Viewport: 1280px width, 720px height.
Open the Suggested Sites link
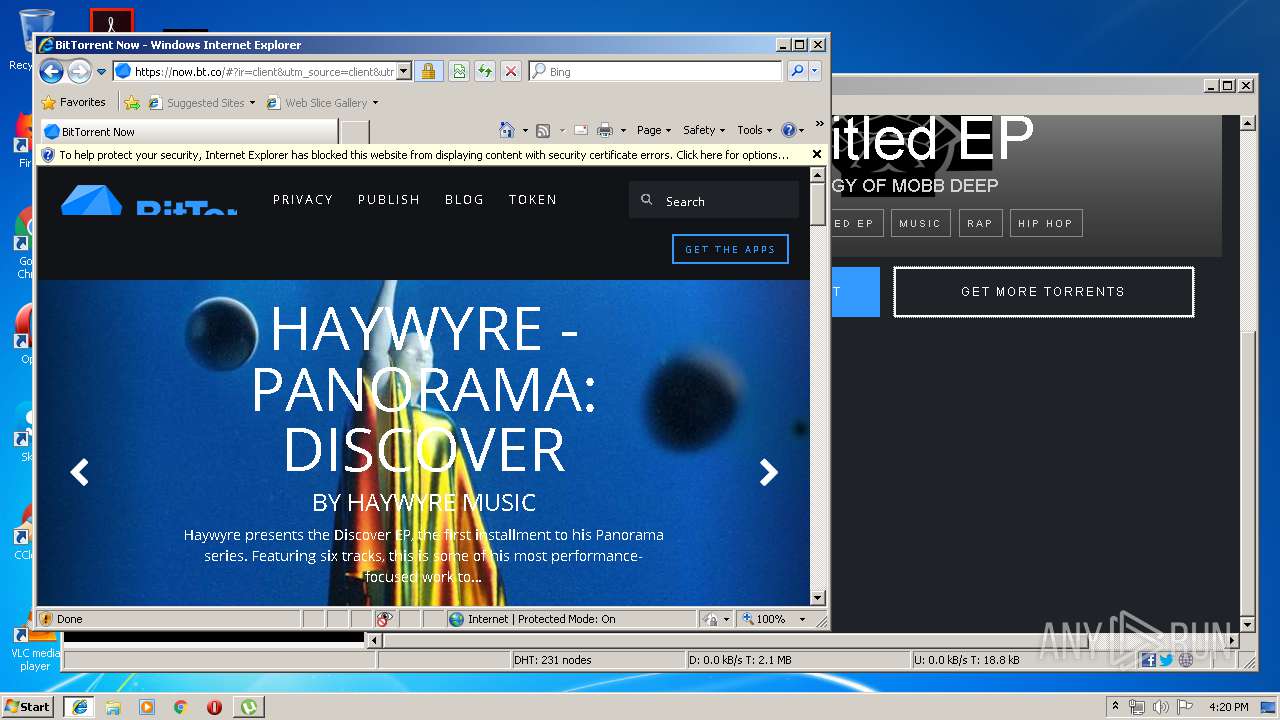click(201, 103)
